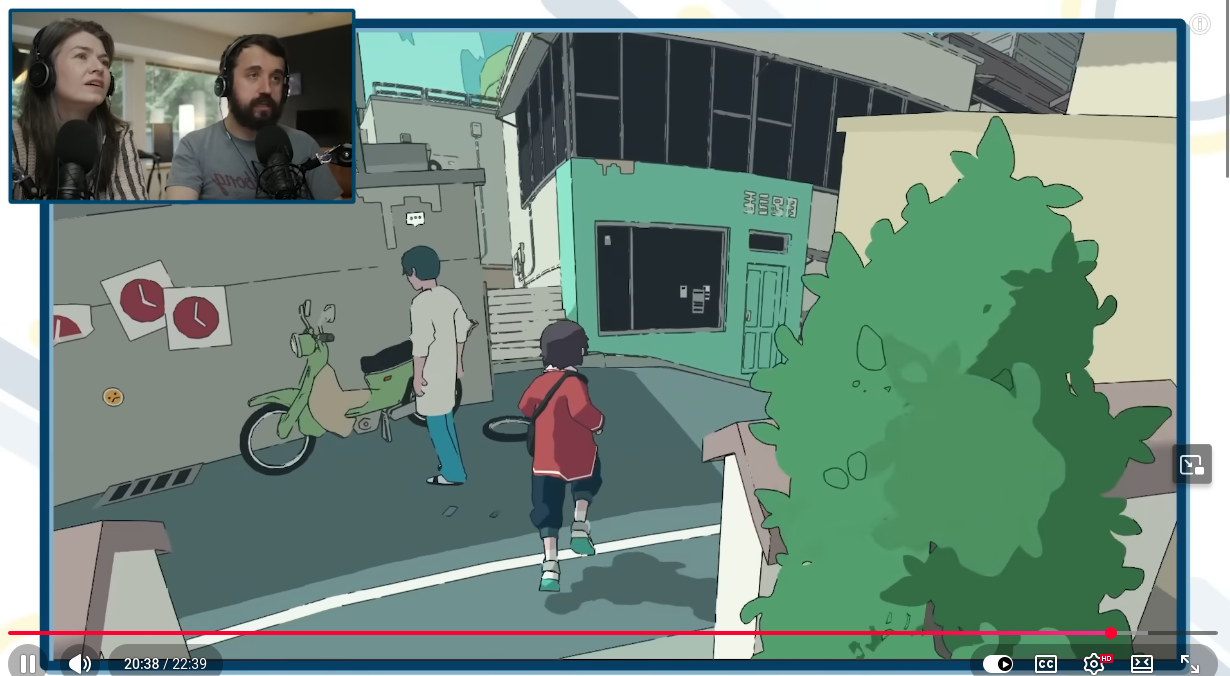Screen dimensions: 1230x676
Task: Click the page scrollbar at right edge
Action: coord(1226,90)
